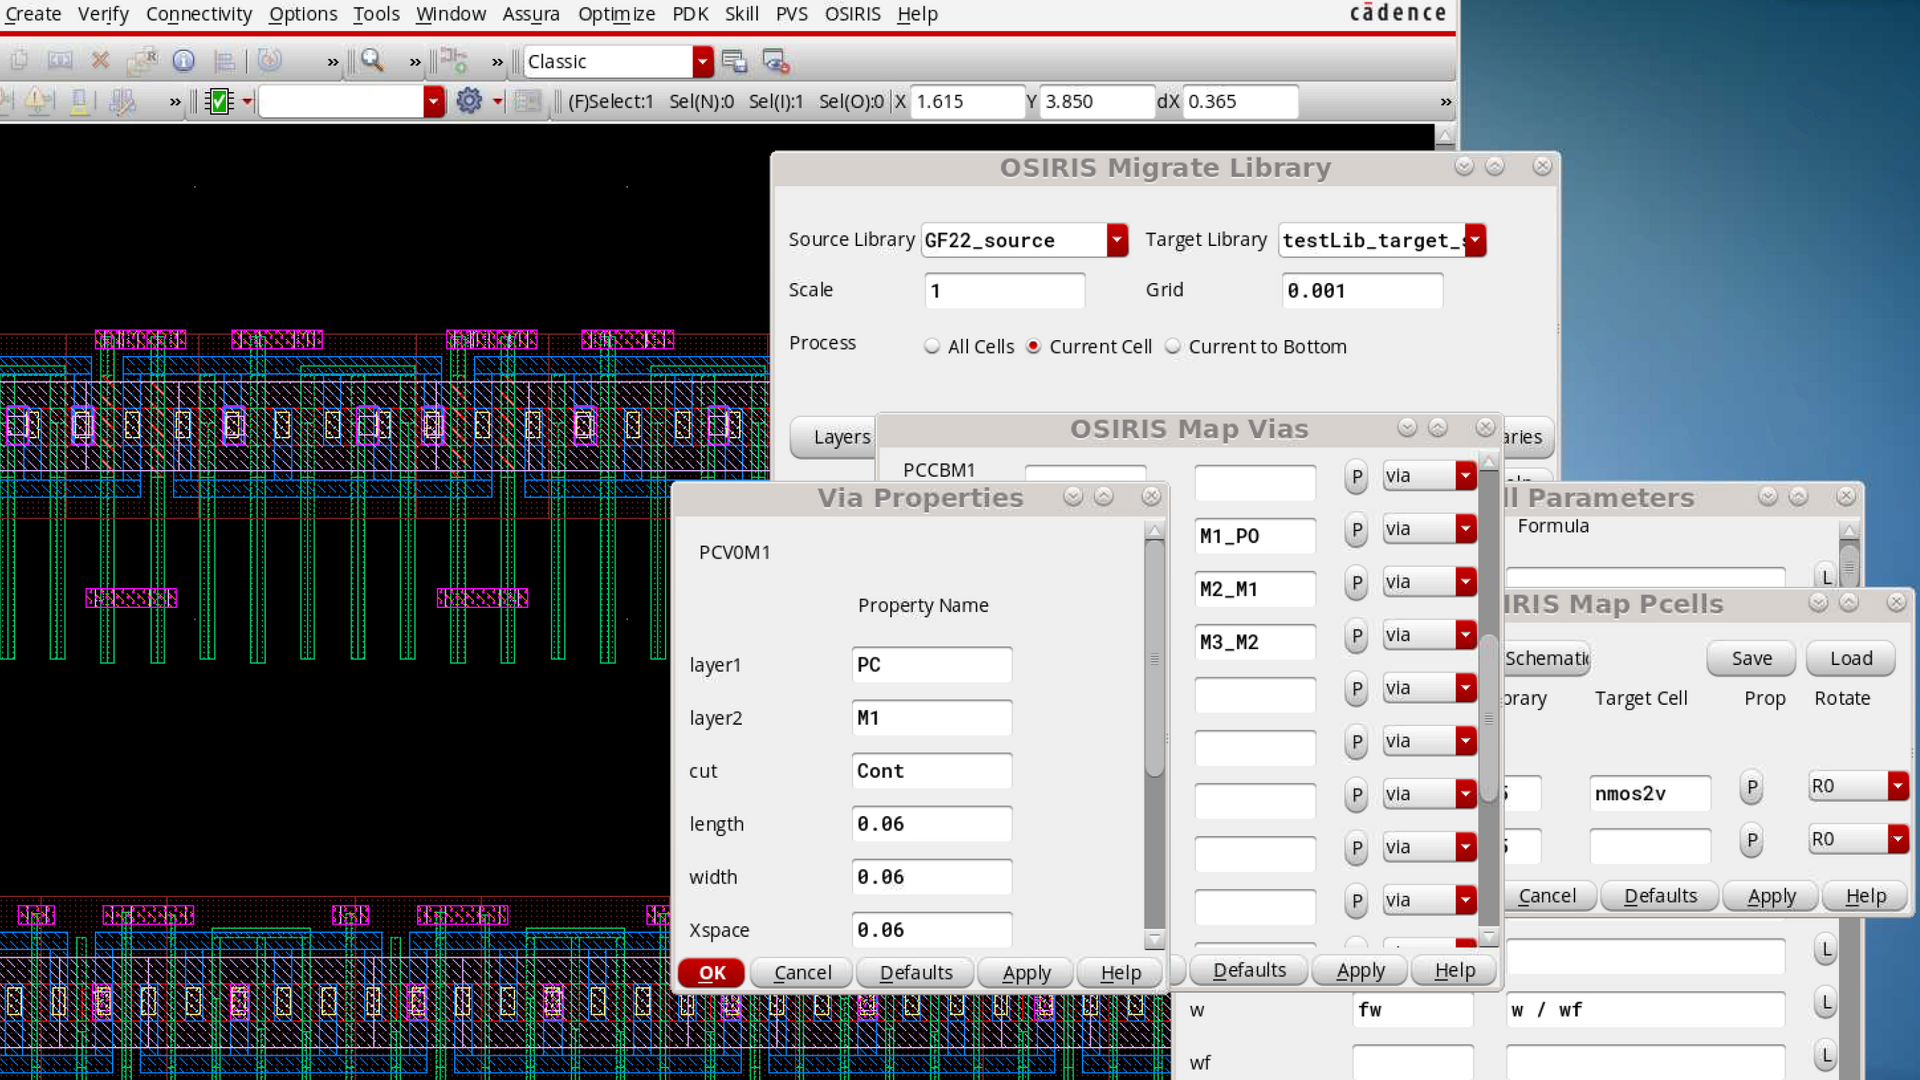Click Cancel in Via Properties dialog
The image size is (1920, 1080).
click(802, 973)
